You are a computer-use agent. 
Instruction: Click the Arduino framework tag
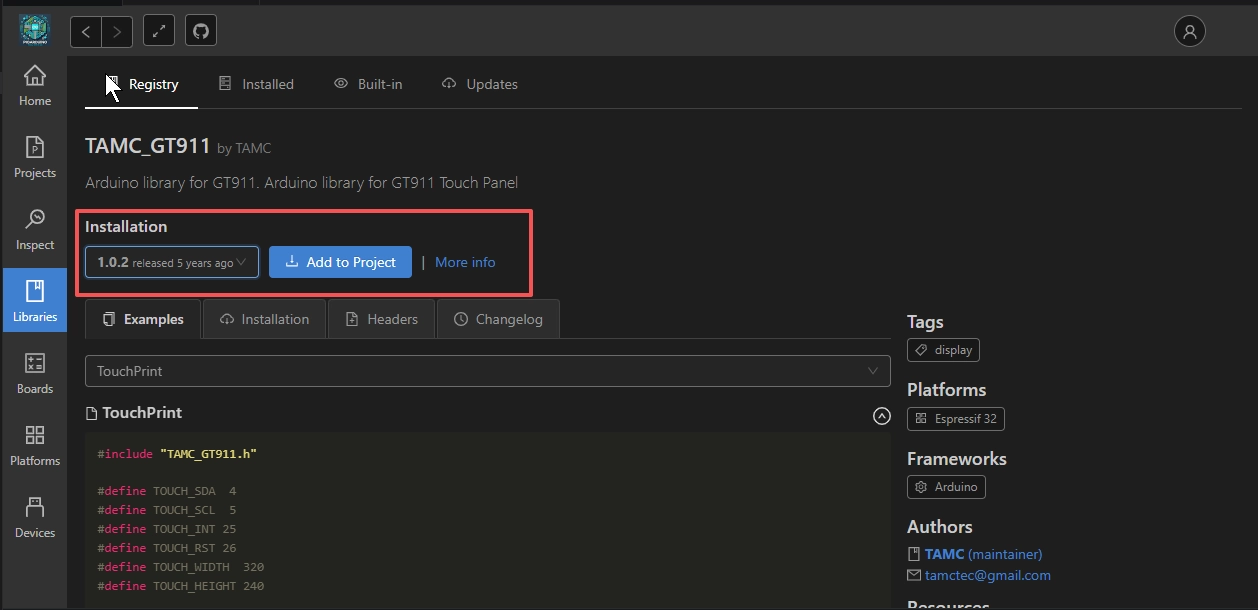click(x=946, y=486)
